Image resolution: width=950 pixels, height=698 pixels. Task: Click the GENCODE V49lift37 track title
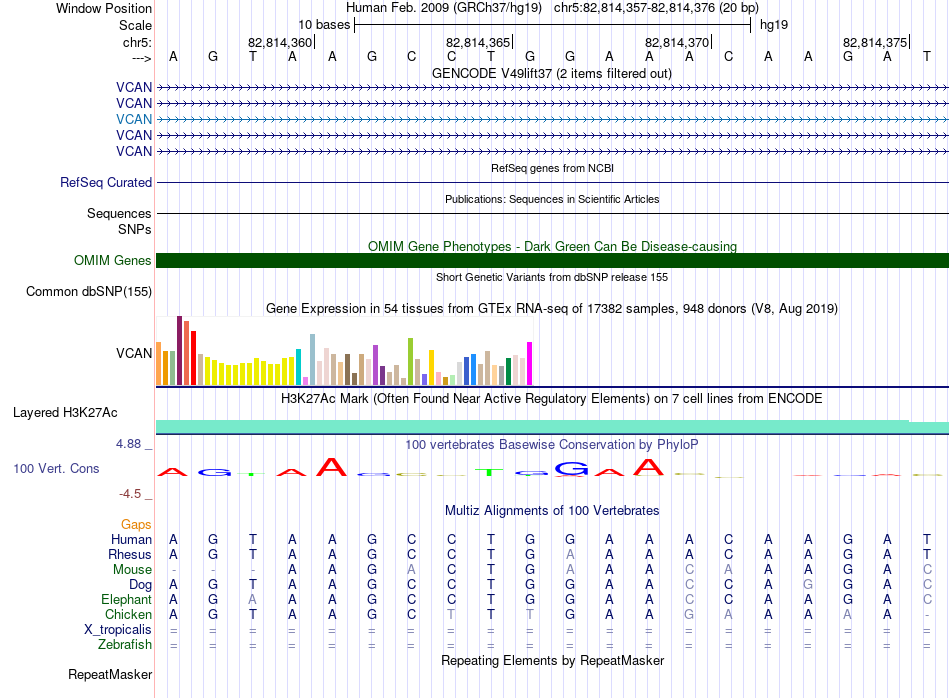point(552,73)
